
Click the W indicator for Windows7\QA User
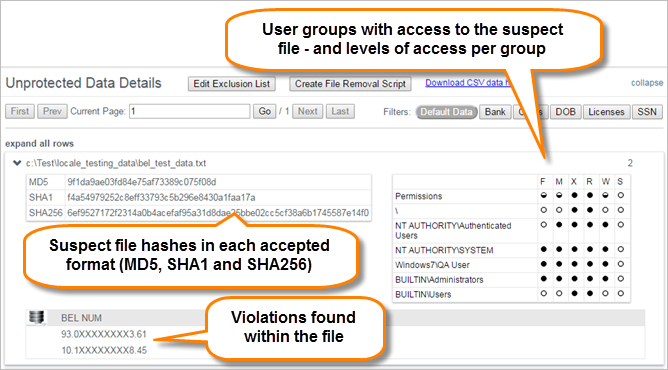tap(605, 264)
